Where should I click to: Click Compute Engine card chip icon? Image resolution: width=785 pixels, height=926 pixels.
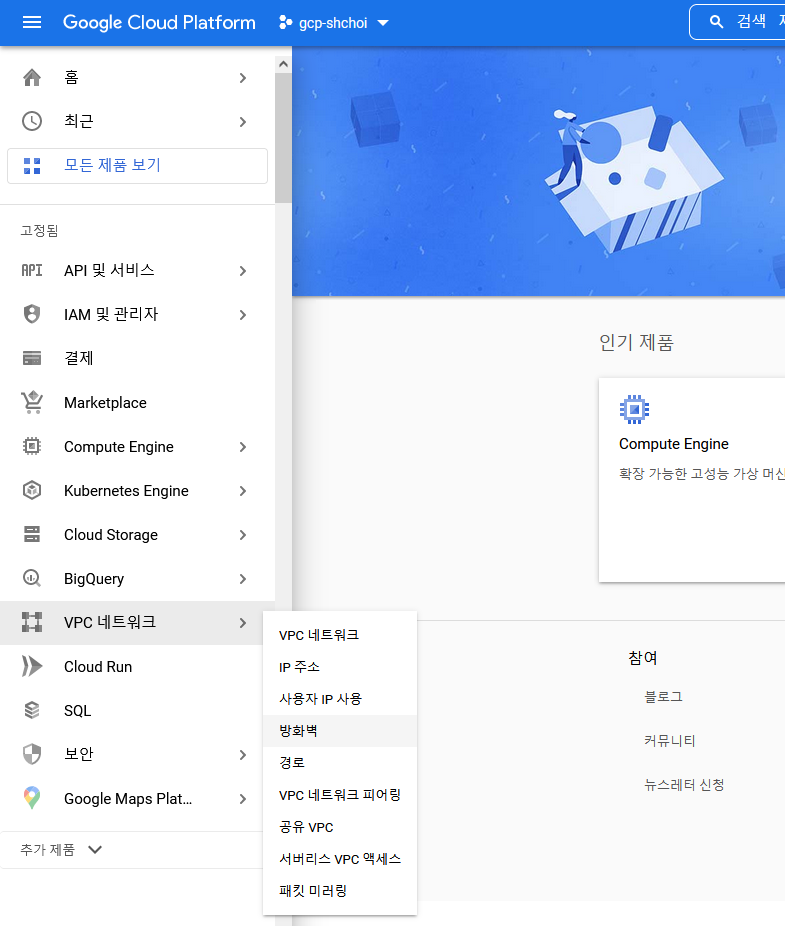click(634, 409)
